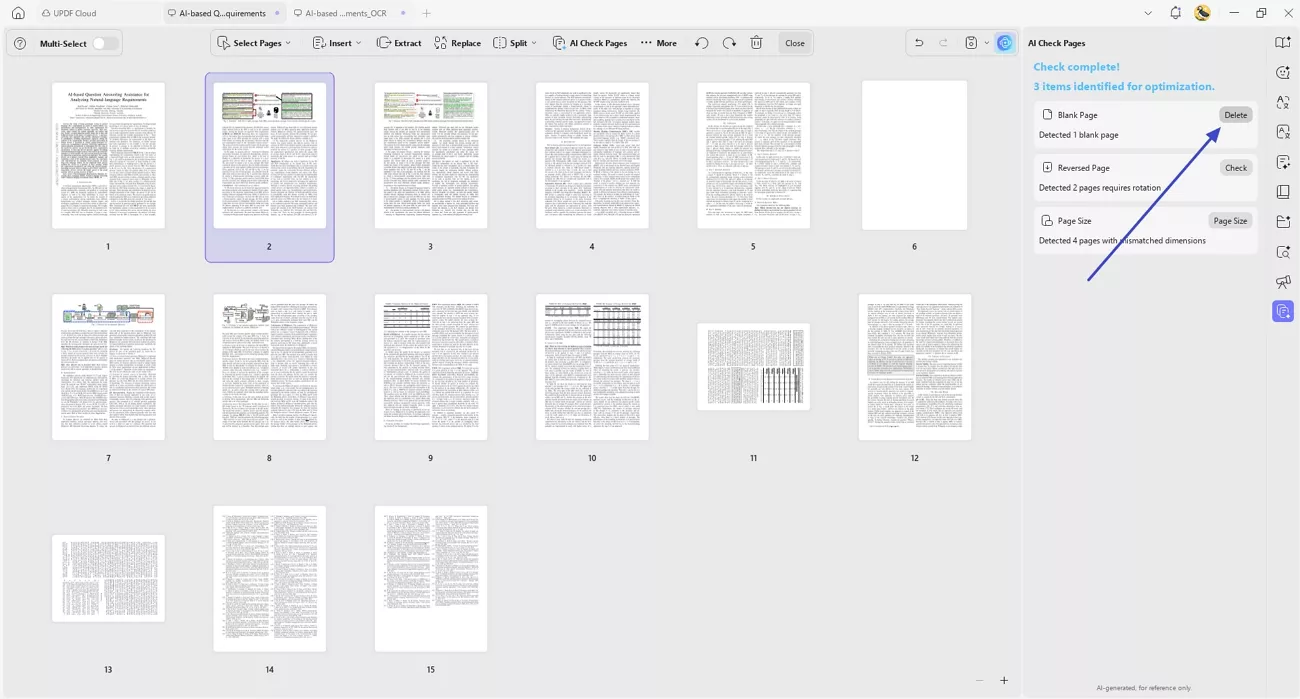The height and width of the screenshot is (699, 1300).
Task: Open the More menu in the toolbar
Action: (x=658, y=43)
